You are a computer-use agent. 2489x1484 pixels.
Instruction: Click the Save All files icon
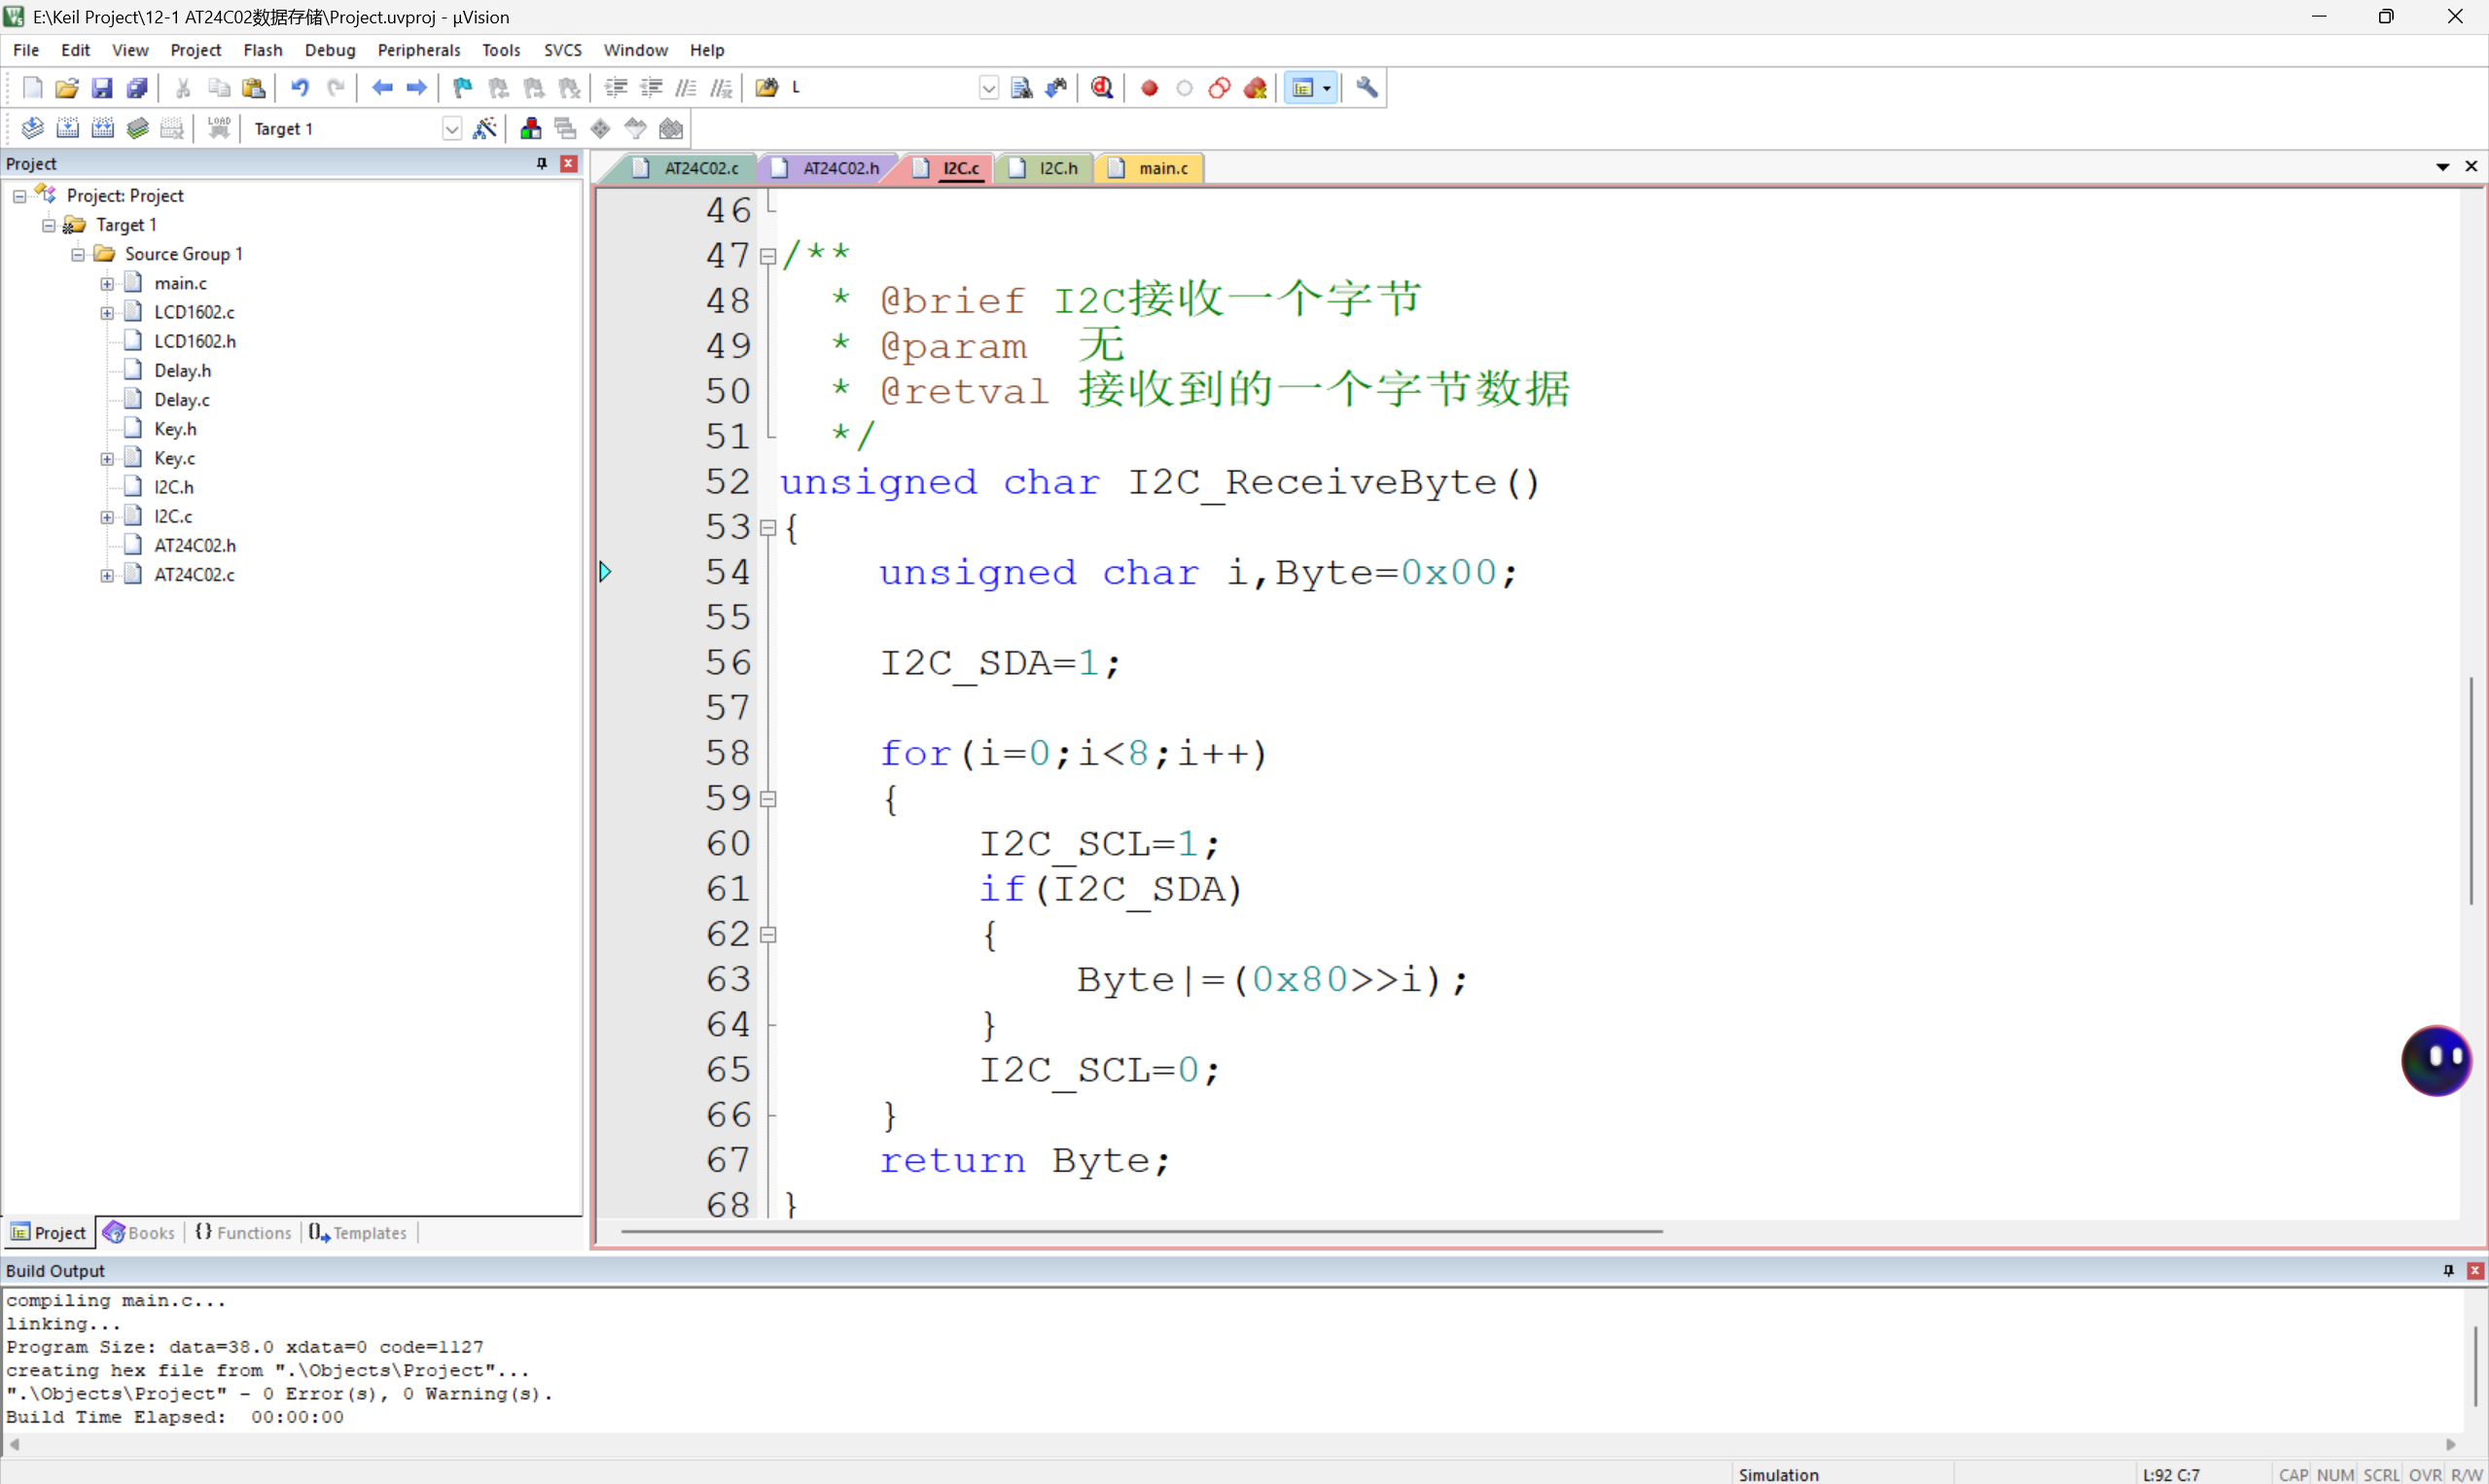tap(137, 88)
